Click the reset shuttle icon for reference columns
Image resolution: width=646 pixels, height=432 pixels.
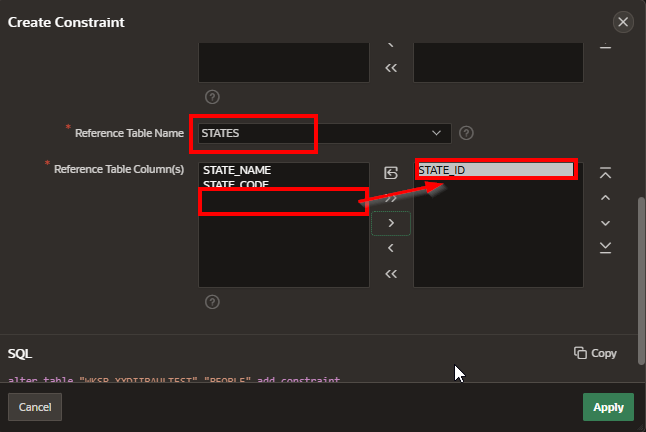point(391,173)
